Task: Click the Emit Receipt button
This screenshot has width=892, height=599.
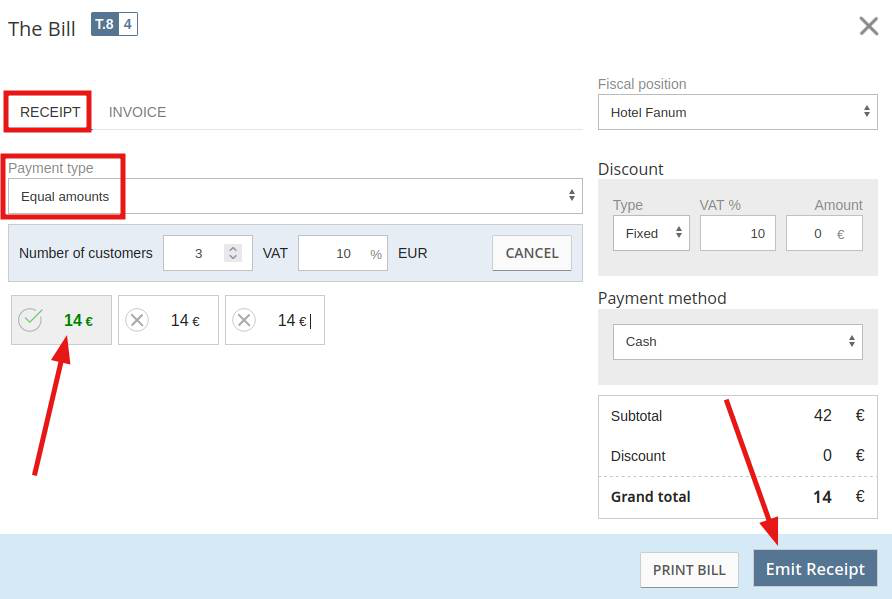Action: (815, 568)
